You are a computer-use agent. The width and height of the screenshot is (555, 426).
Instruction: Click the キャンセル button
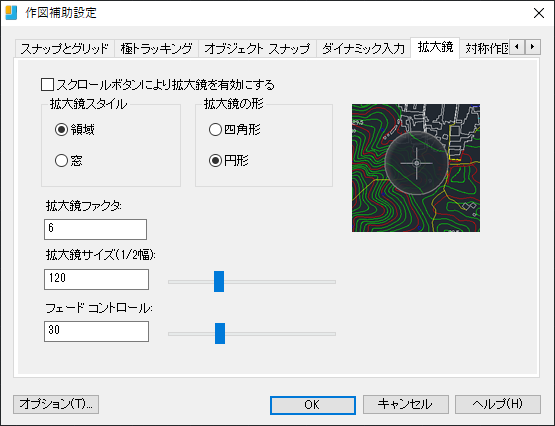tap(406, 404)
